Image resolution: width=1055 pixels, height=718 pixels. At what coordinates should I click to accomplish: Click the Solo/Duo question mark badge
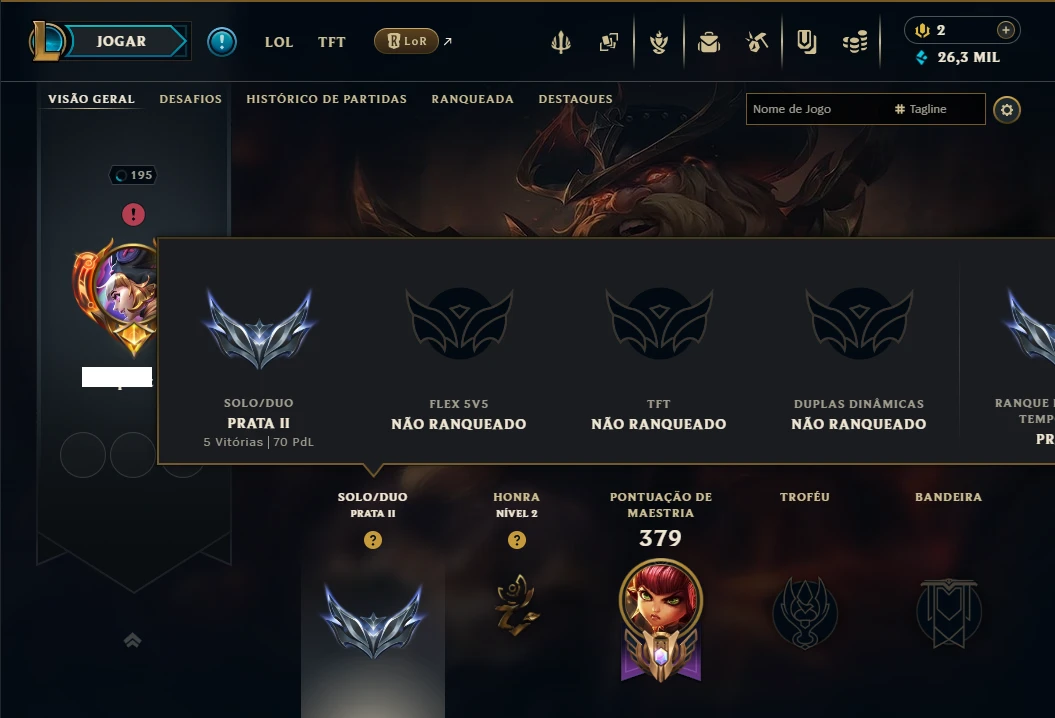point(373,540)
